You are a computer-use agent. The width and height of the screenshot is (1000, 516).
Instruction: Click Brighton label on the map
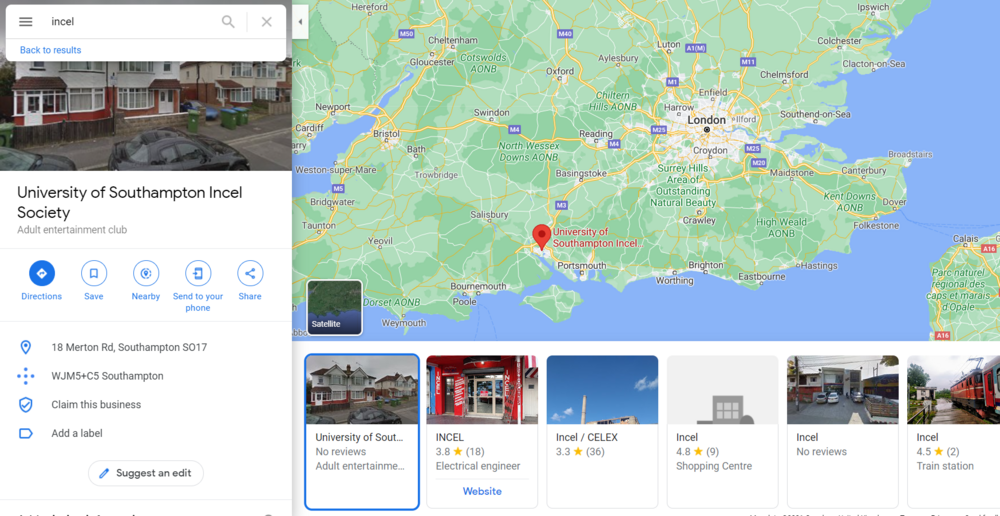pyautogui.click(x=706, y=265)
